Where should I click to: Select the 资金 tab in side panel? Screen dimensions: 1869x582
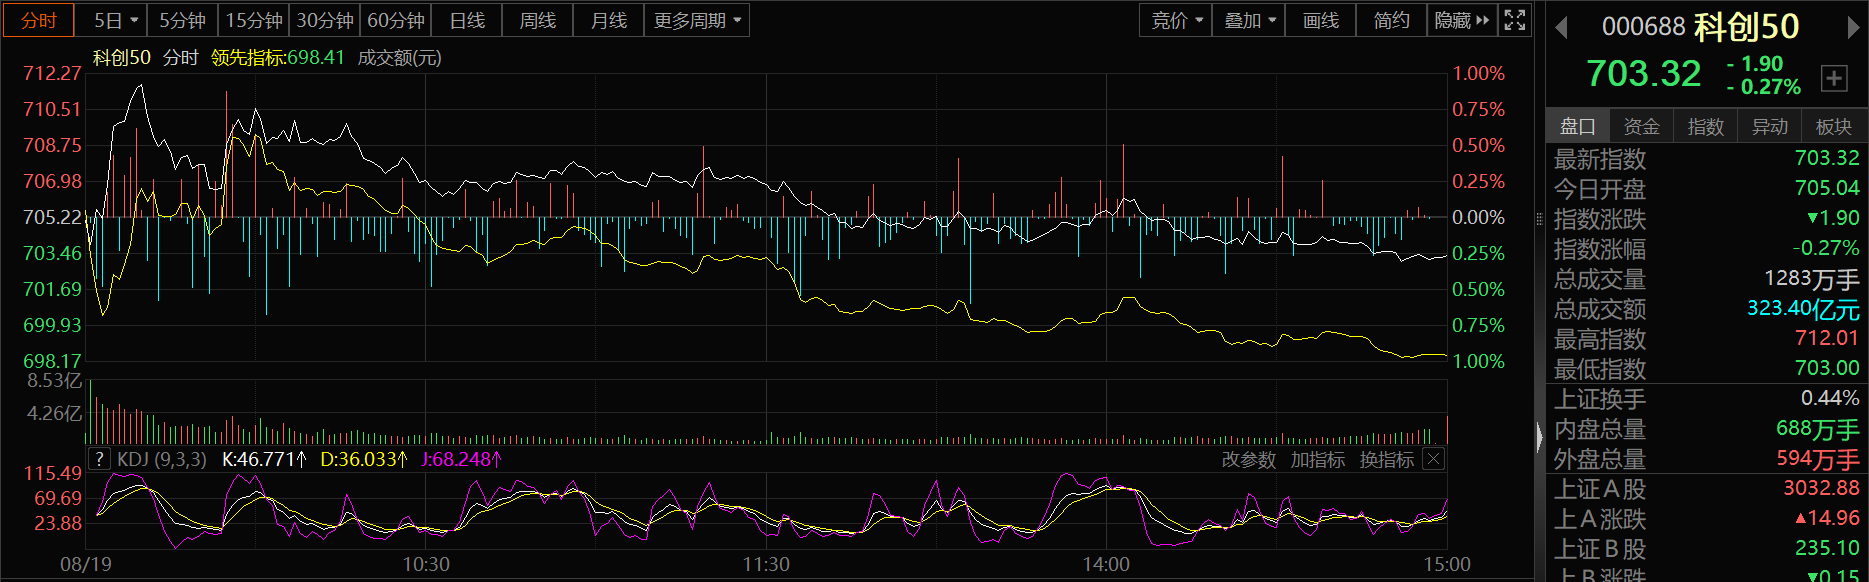(1641, 126)
